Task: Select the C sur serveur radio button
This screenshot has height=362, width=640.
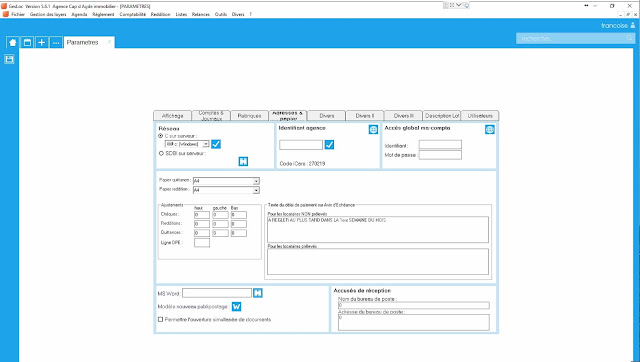Action: (160, 136)
